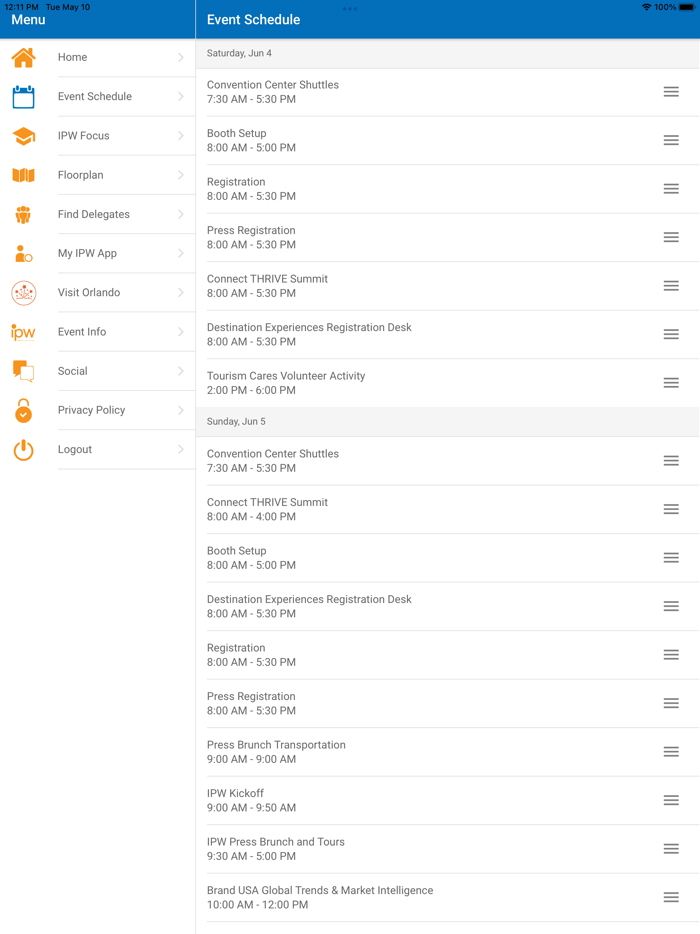Screen dimensions: 700x934
Task: Expand the Event Info chevron arrow
Action: [180, 332]
